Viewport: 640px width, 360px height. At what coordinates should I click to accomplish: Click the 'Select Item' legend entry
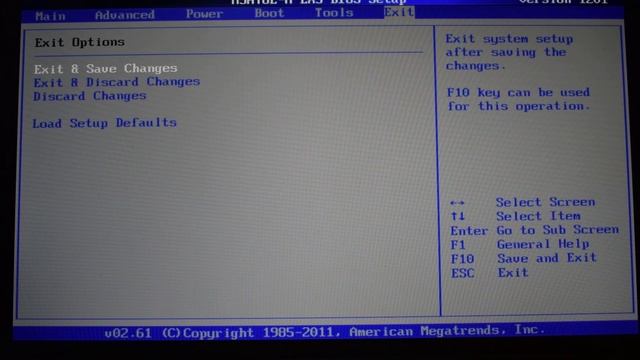click(x=538, y=216)
